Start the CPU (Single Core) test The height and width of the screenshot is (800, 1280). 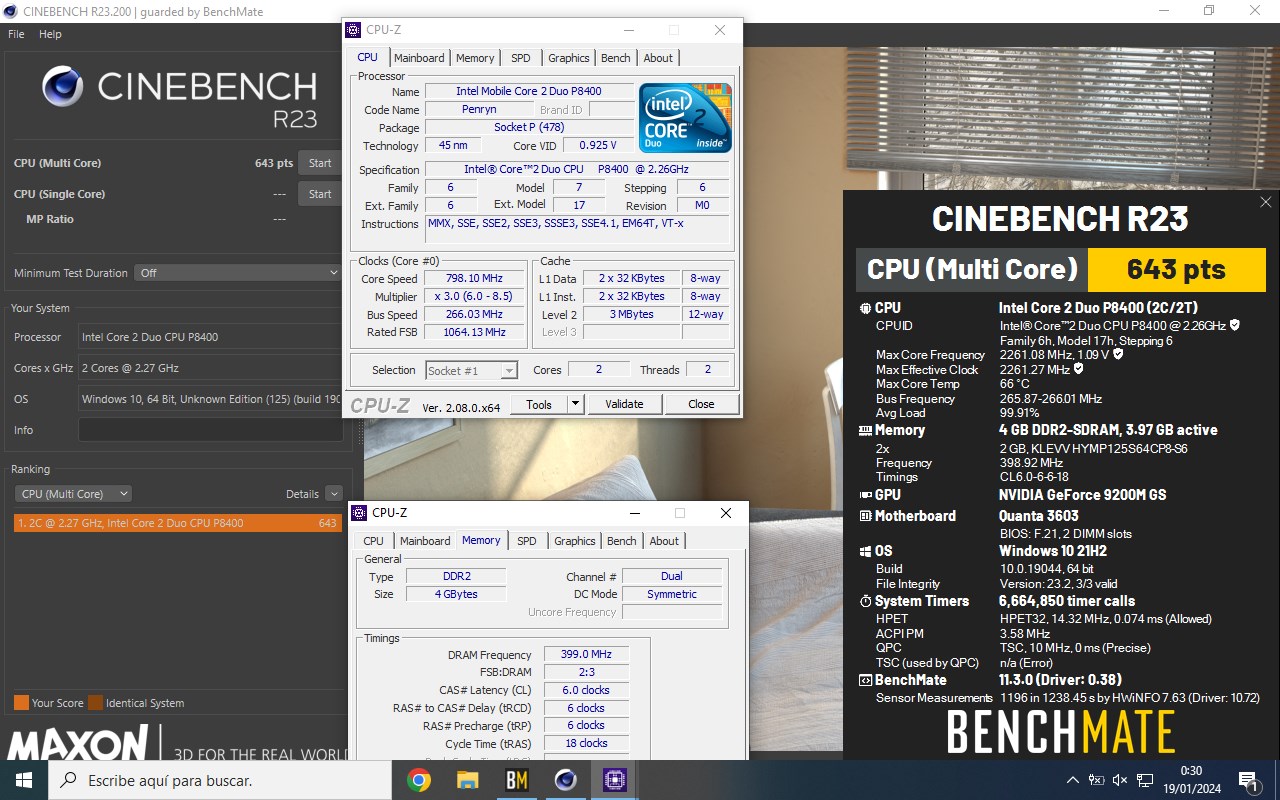click(320, 194)
